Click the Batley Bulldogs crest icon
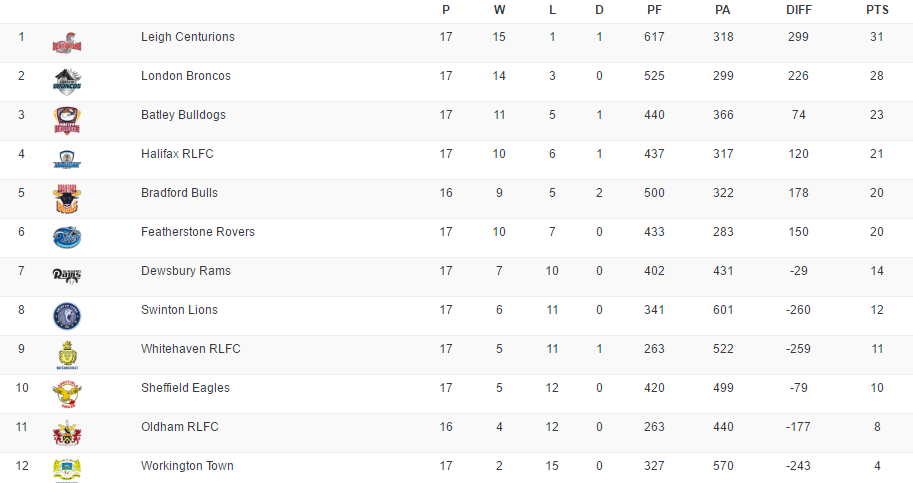Image resolution: width=913 pixels, height=483 pixels. click(67, 120)
